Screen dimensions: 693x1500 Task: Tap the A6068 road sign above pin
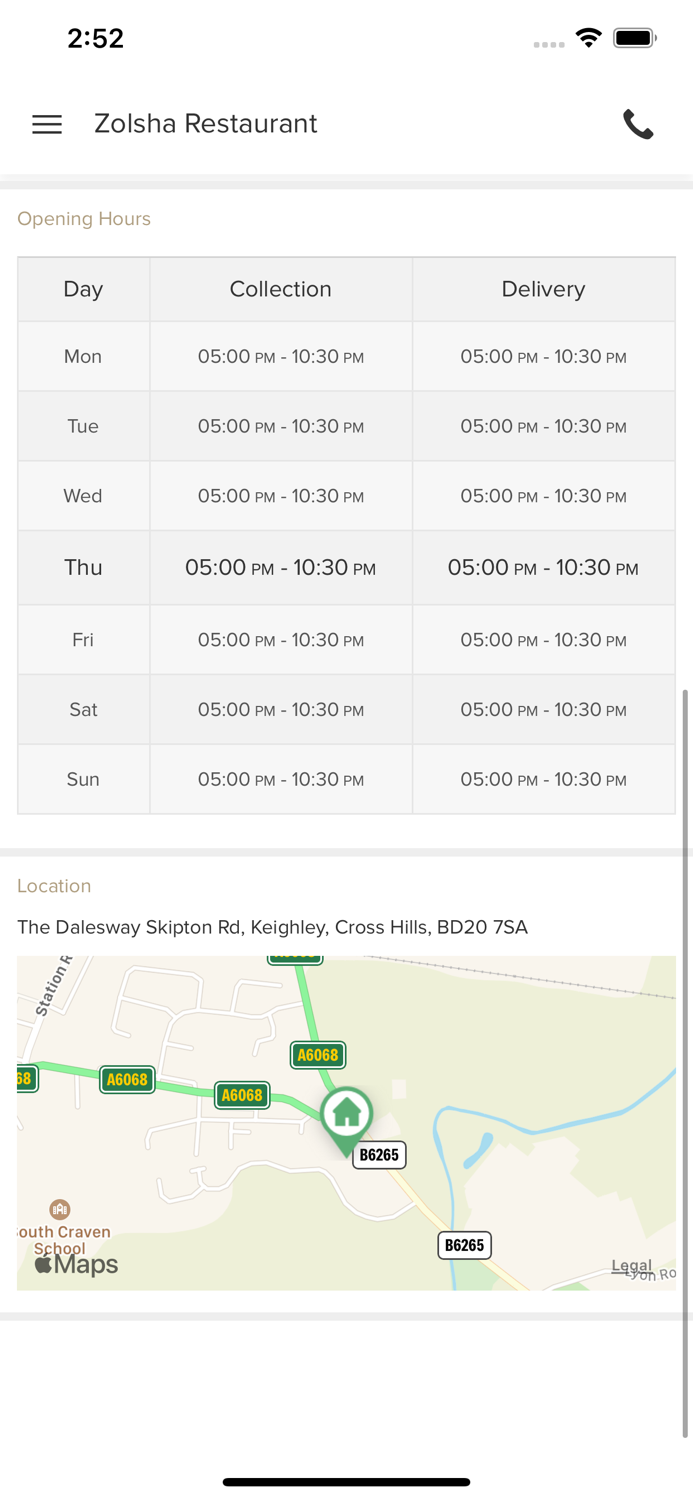coord(318,1054)
